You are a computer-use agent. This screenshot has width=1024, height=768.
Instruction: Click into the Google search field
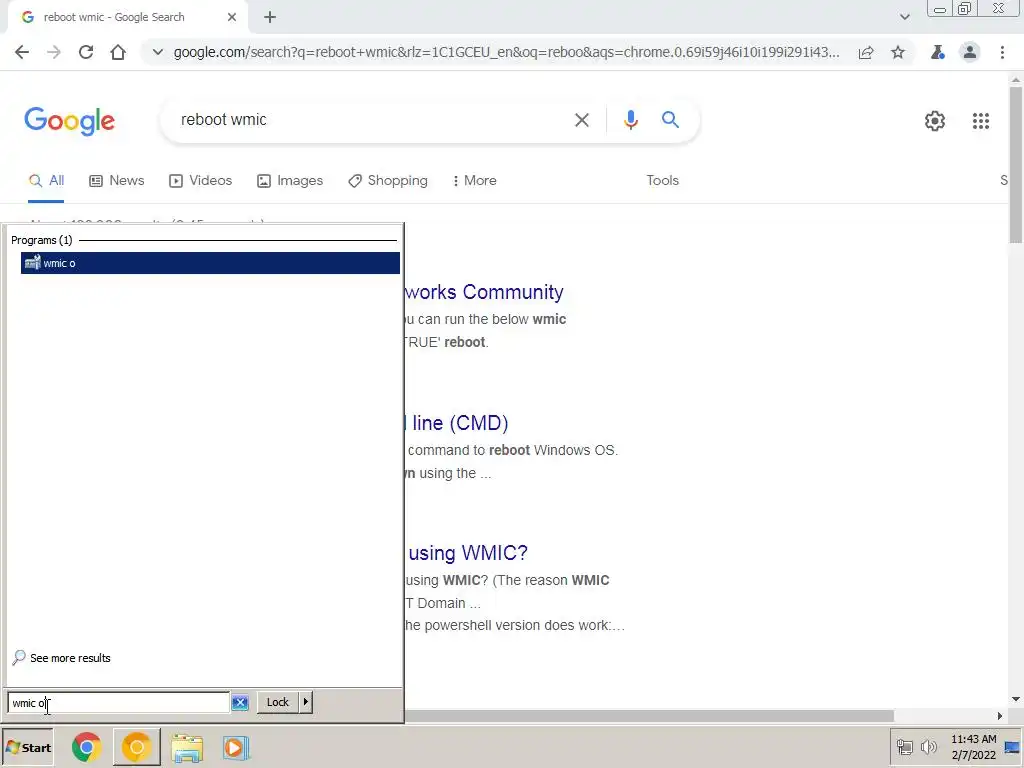coord(372,120)
